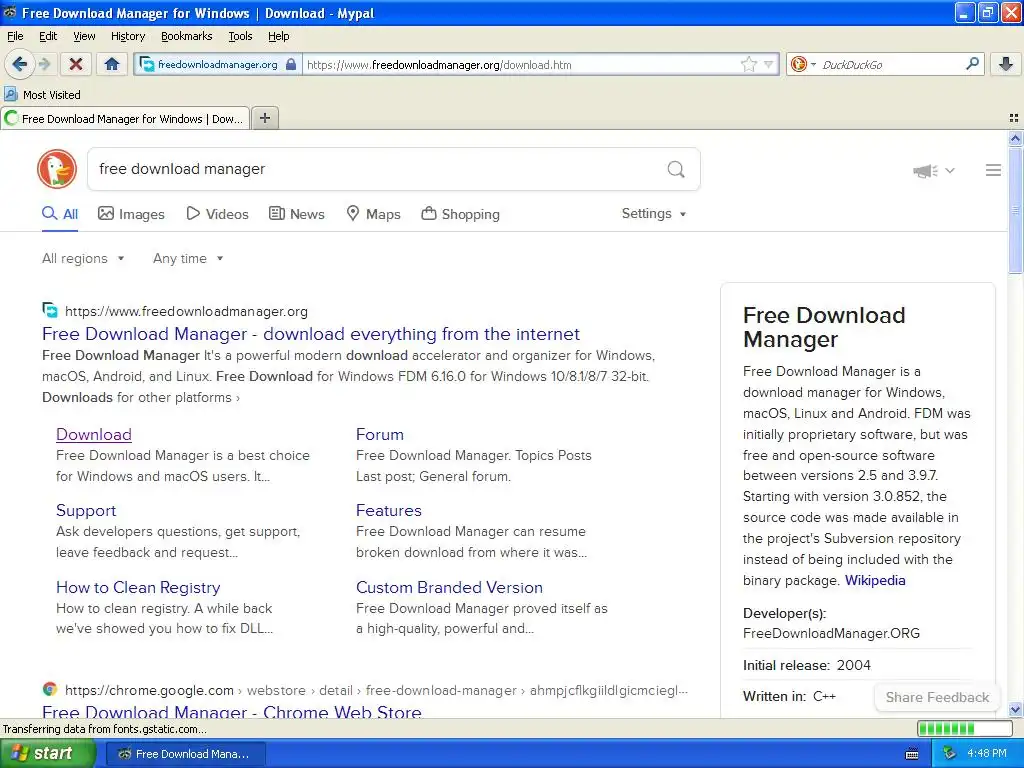Open the Windows start button
The width and height of the screenshot is (1024, 768).
[46, 754]
